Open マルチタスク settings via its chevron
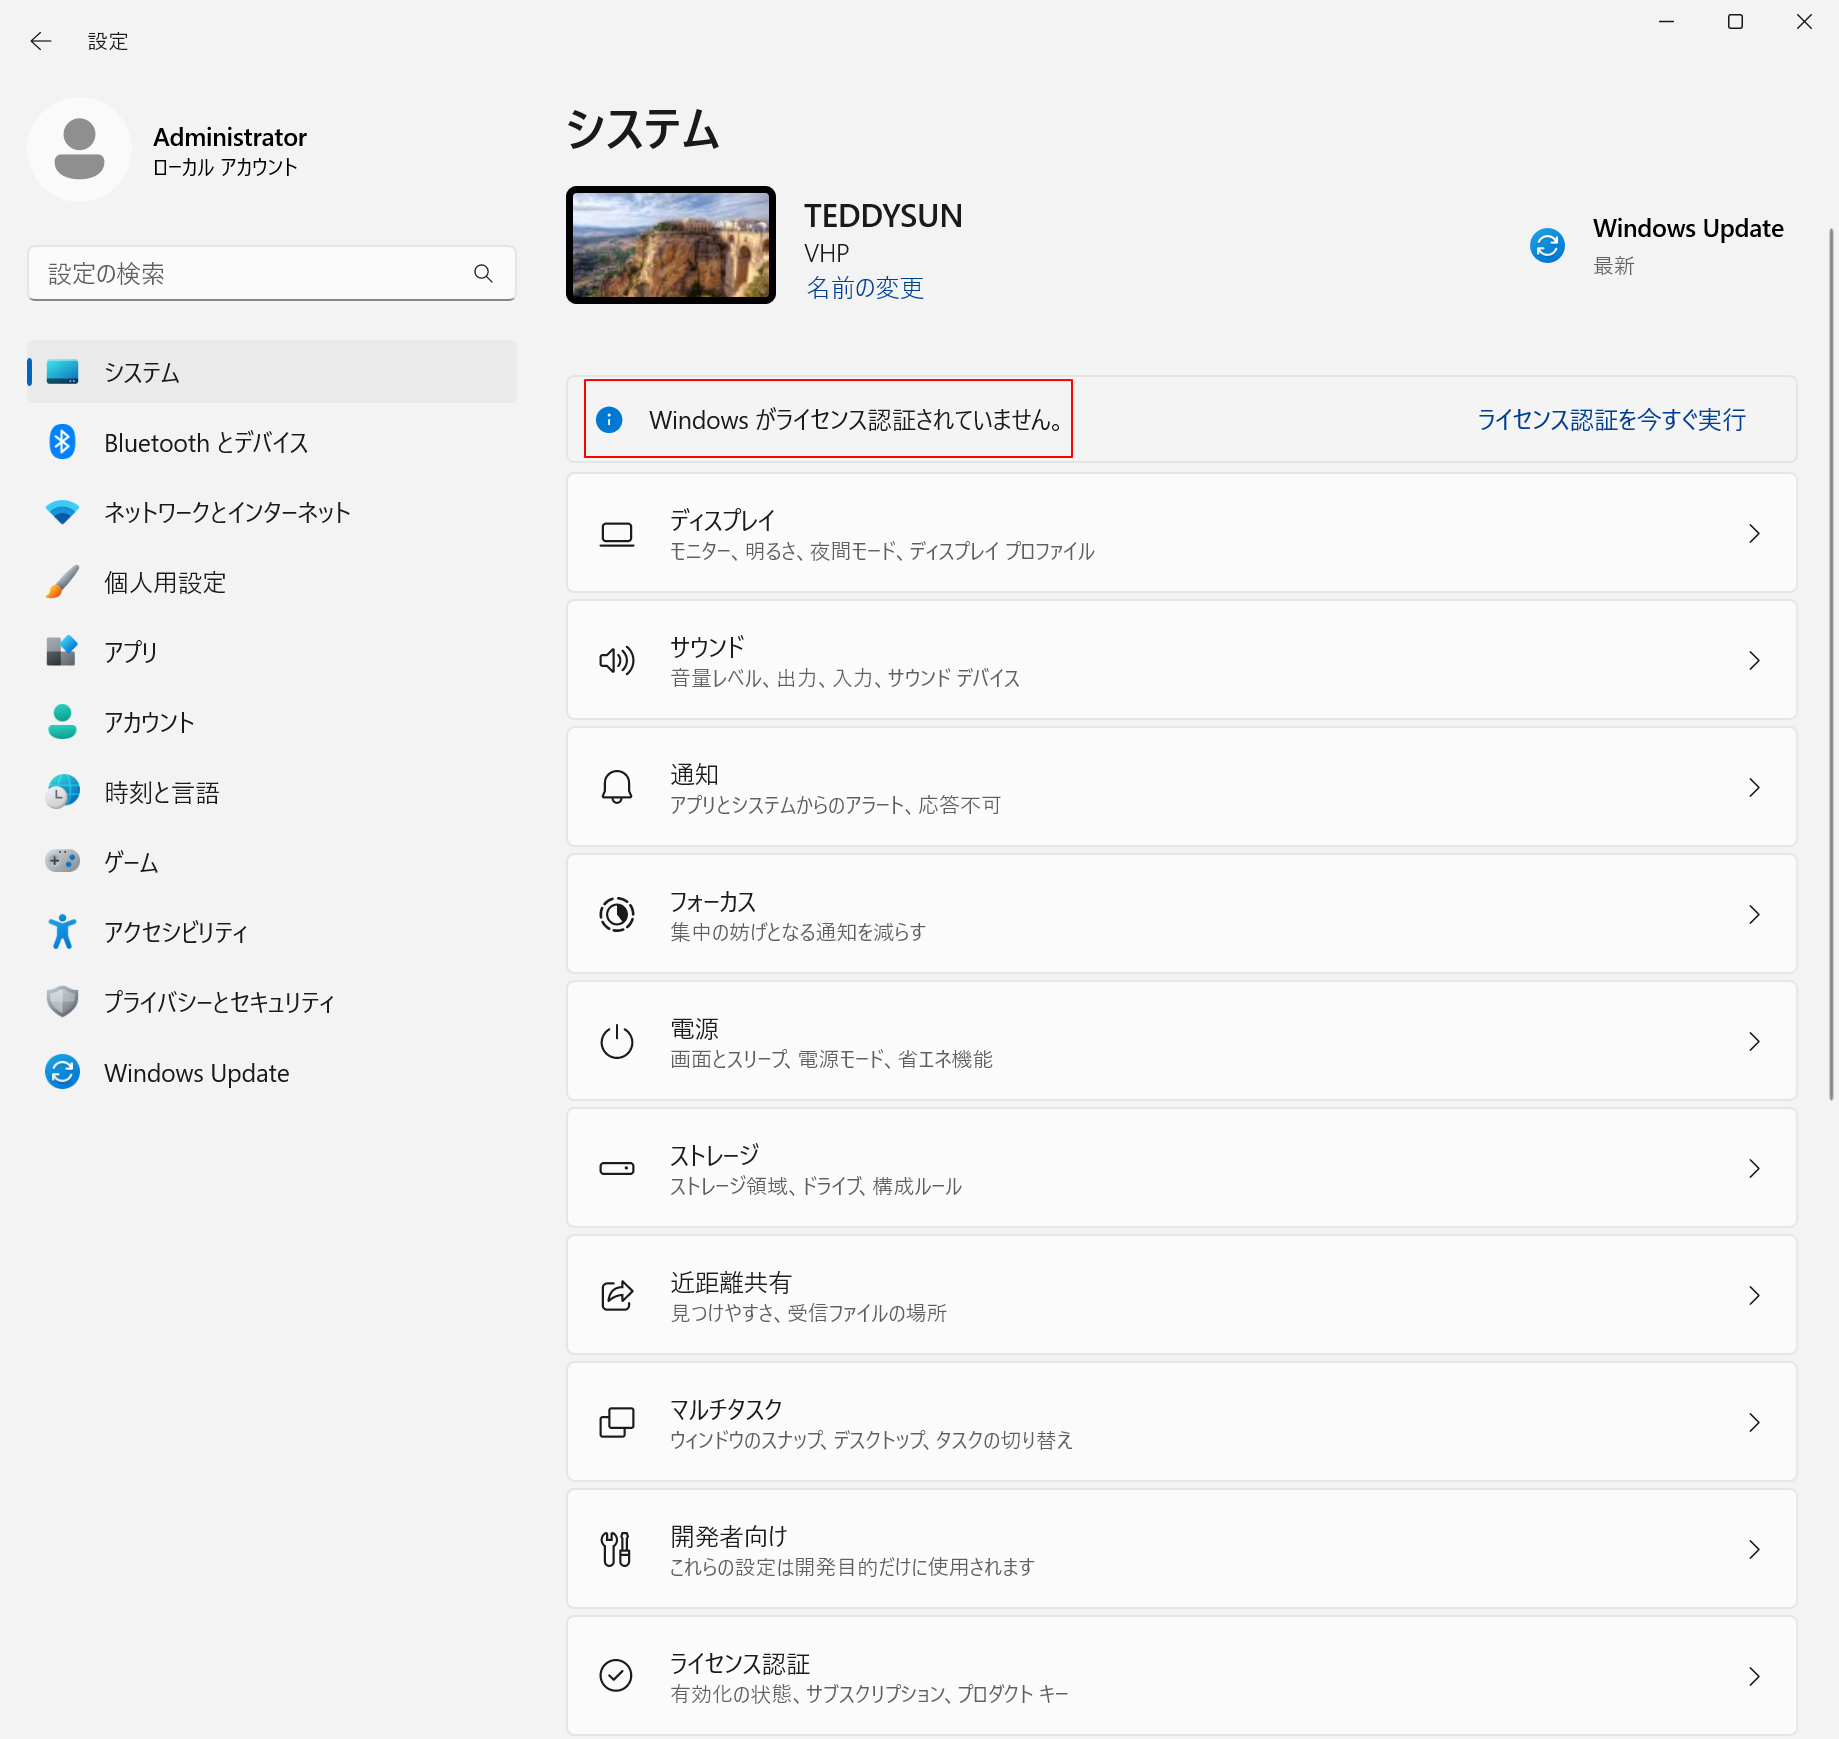This screenshot has width=1839, height=1739. tap(1755, 1423)
